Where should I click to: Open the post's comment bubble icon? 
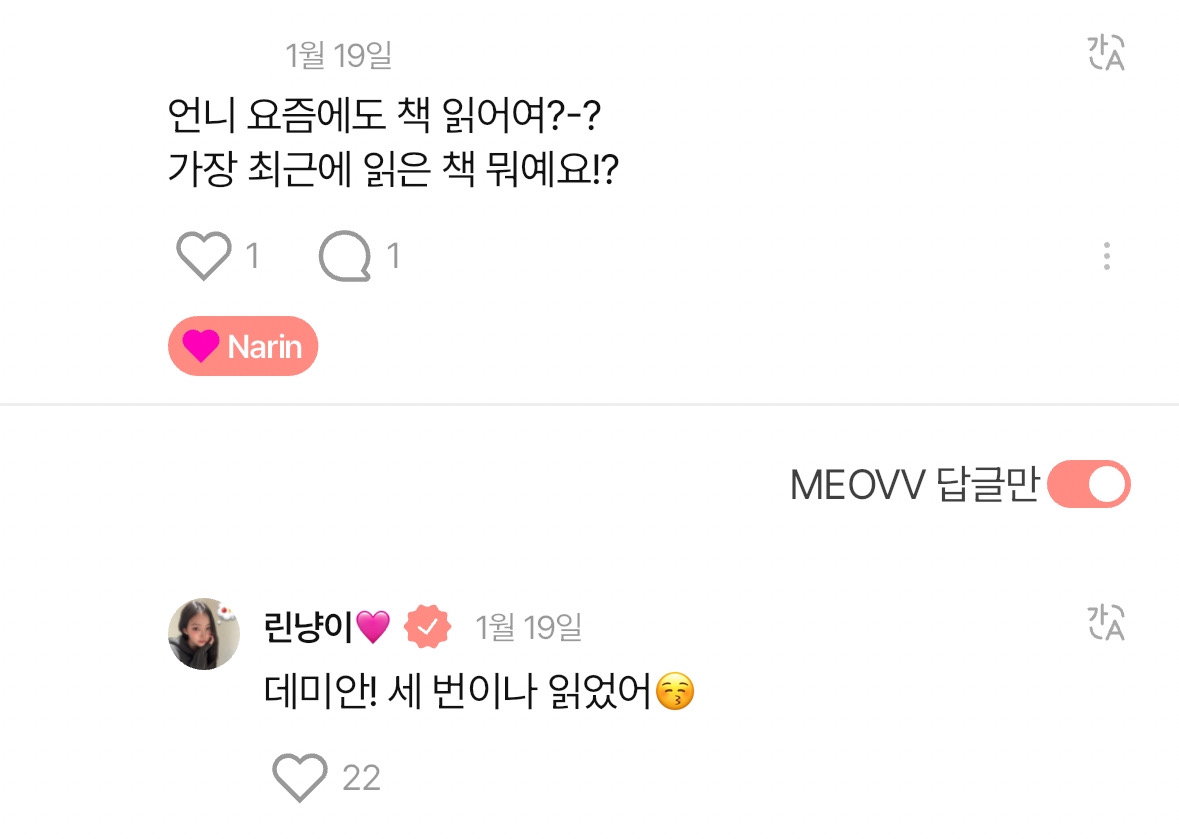344,256
